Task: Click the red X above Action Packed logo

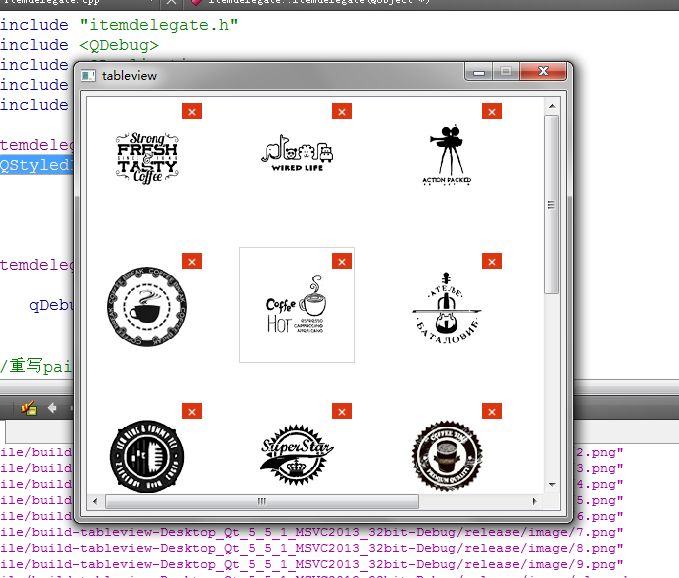Action: click(491, 111)
